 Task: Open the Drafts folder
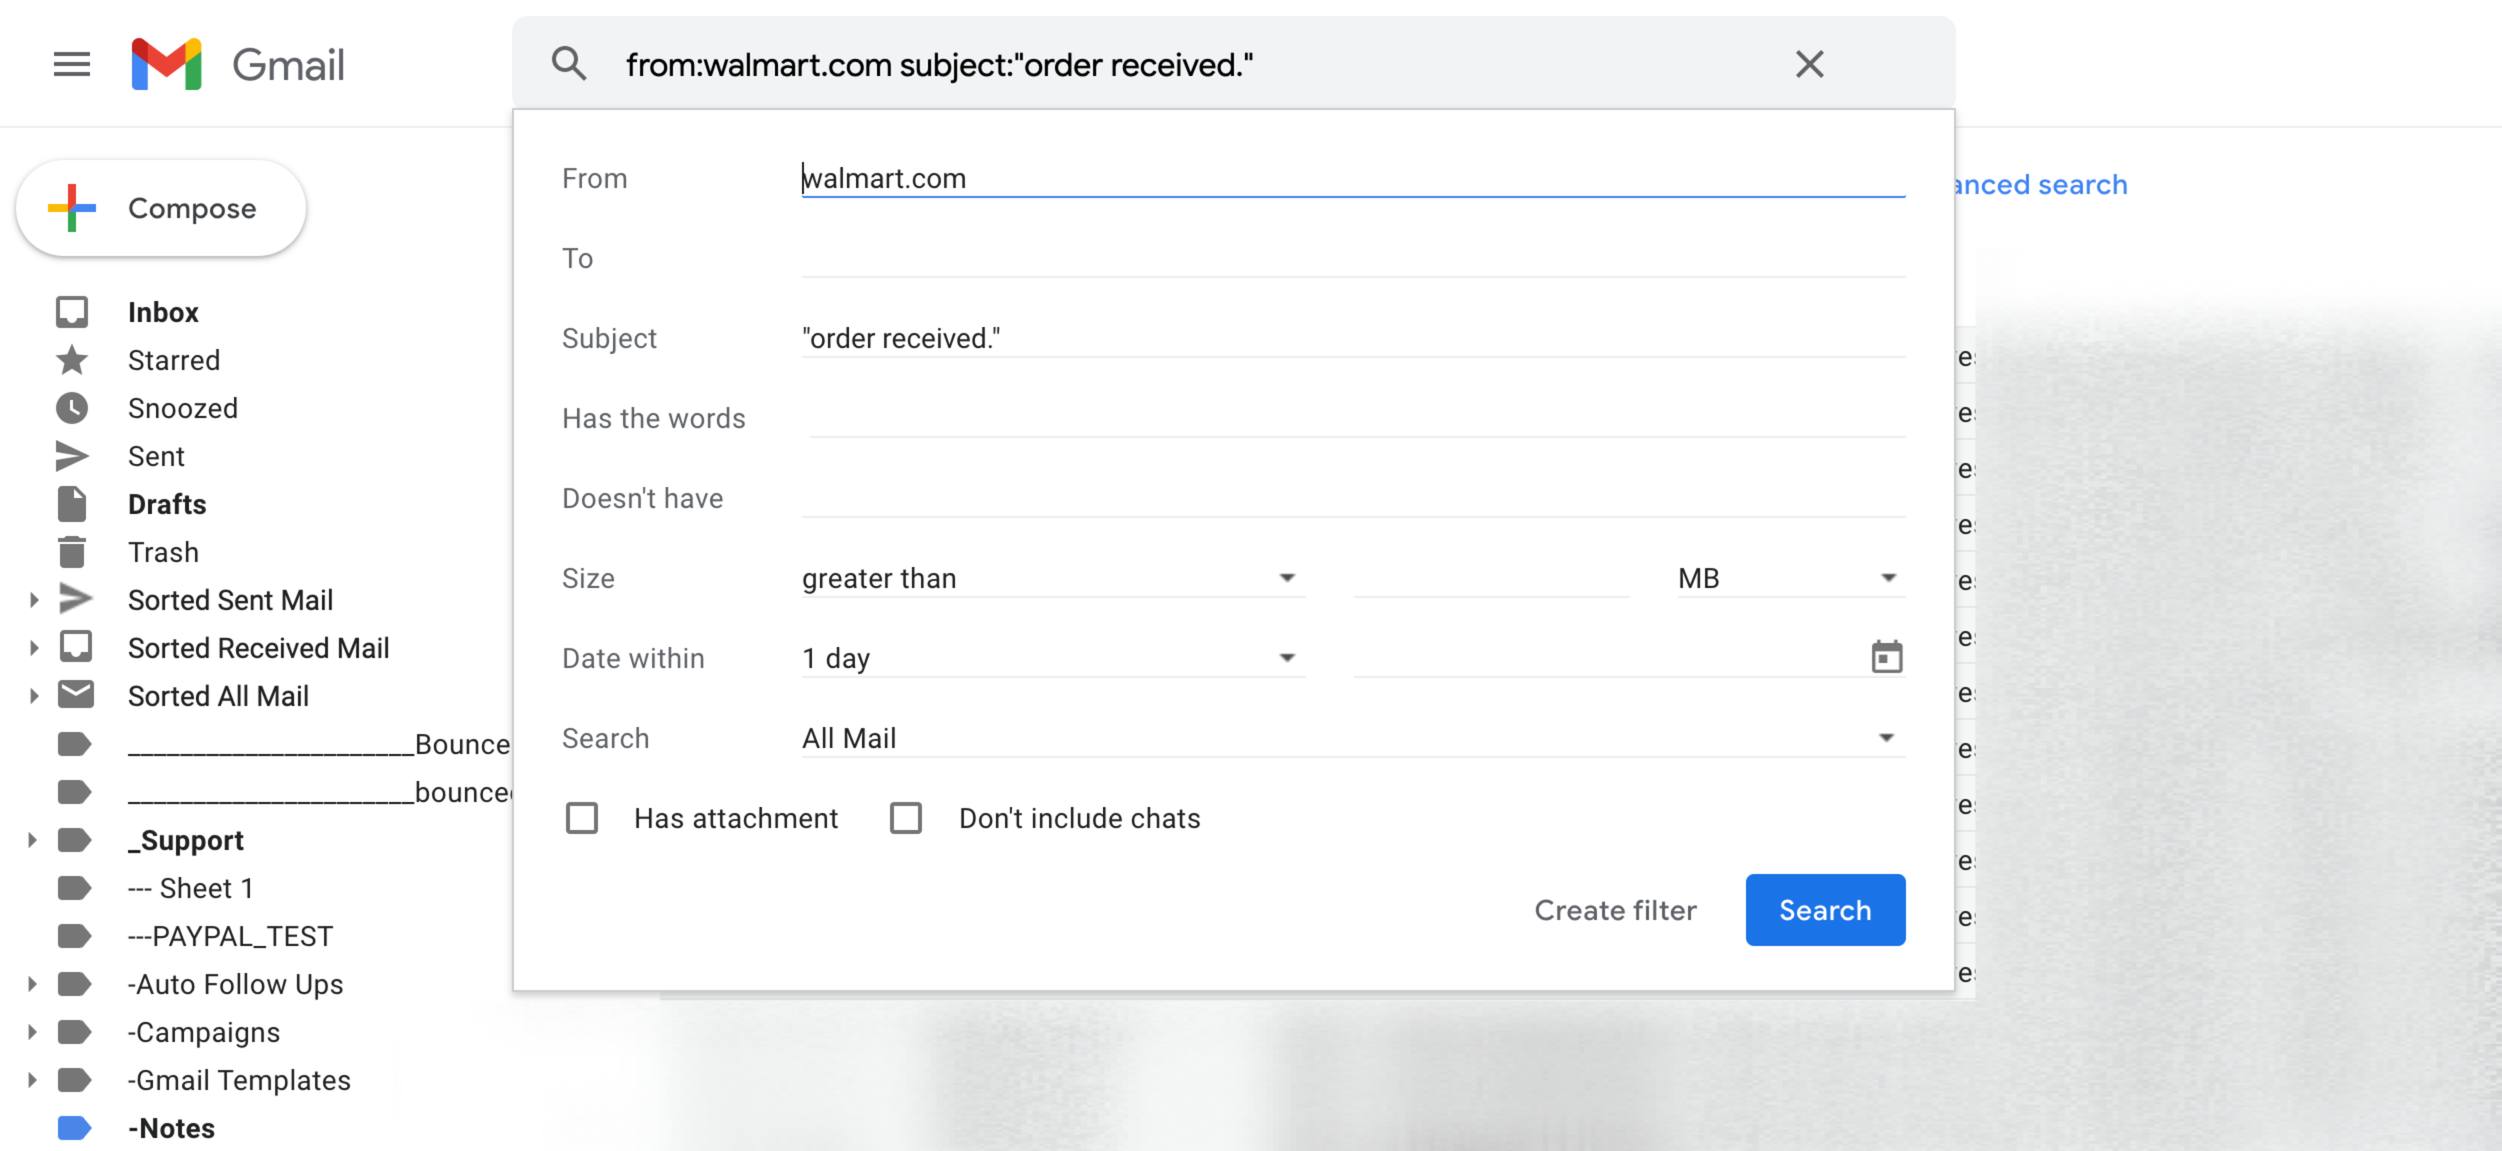pyautogui.click(x=167, y=504)
